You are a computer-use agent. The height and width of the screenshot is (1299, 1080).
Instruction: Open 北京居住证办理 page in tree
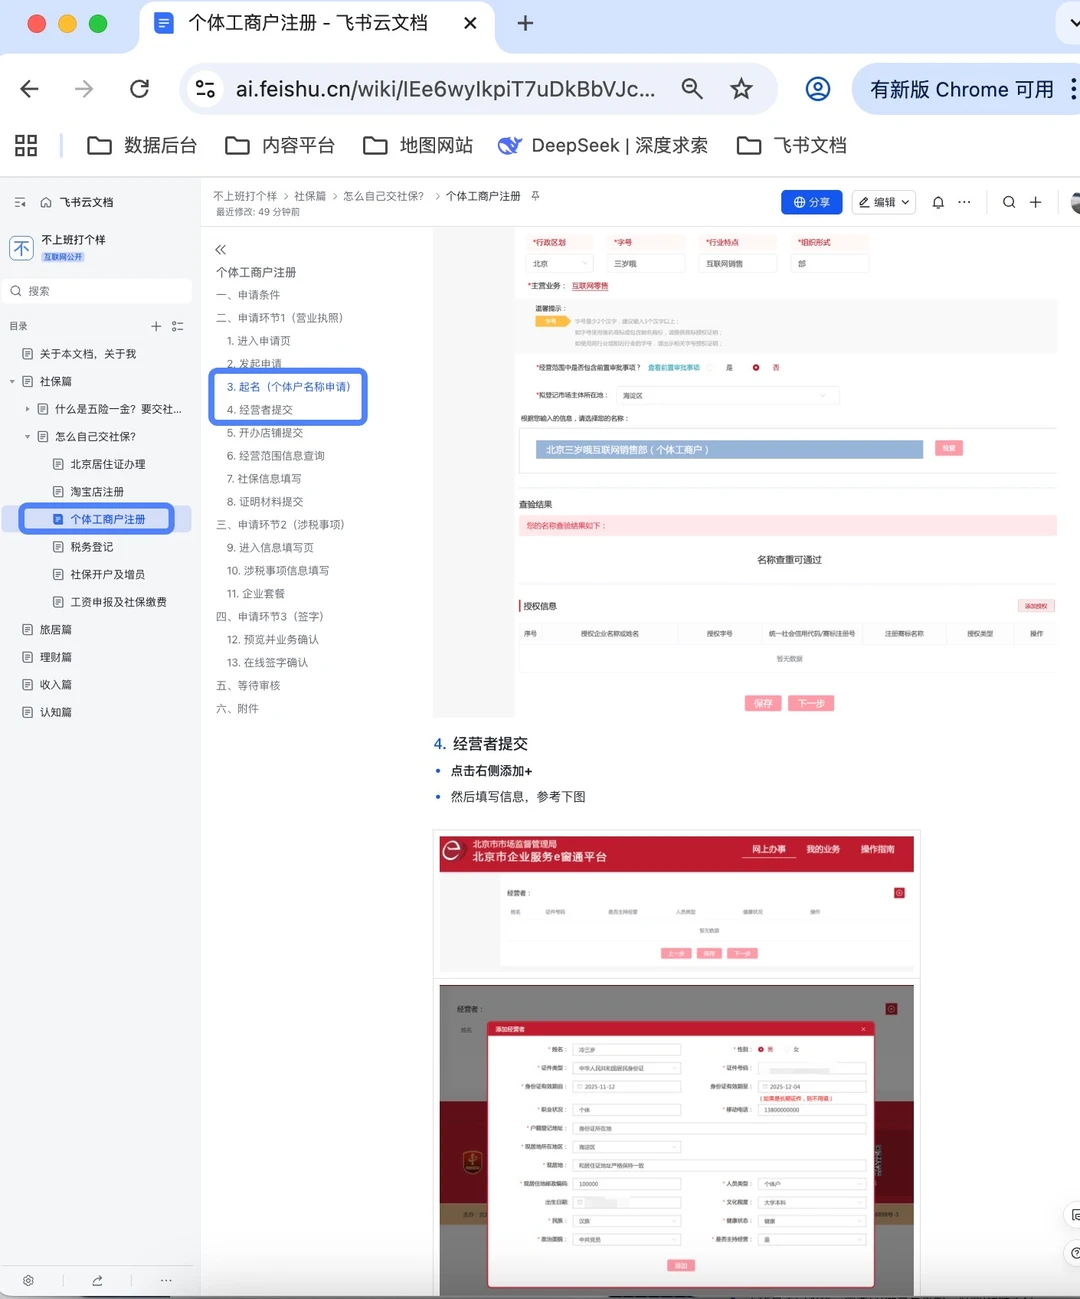point(107,464)
